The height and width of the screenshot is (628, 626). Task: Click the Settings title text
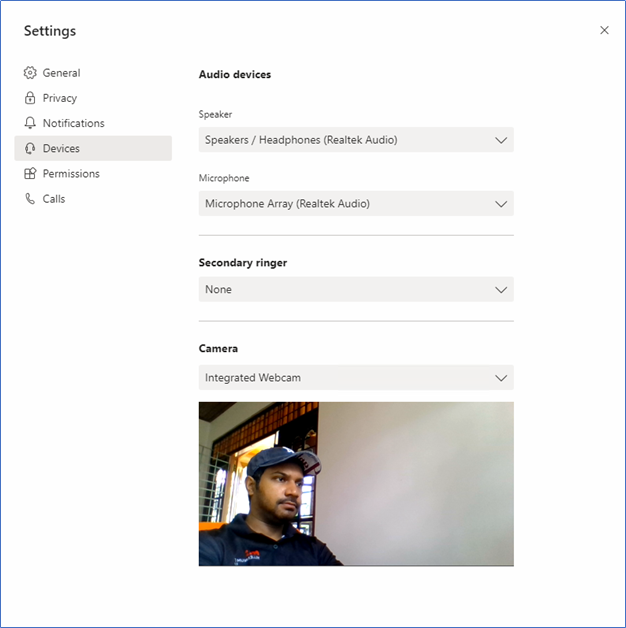50,31
